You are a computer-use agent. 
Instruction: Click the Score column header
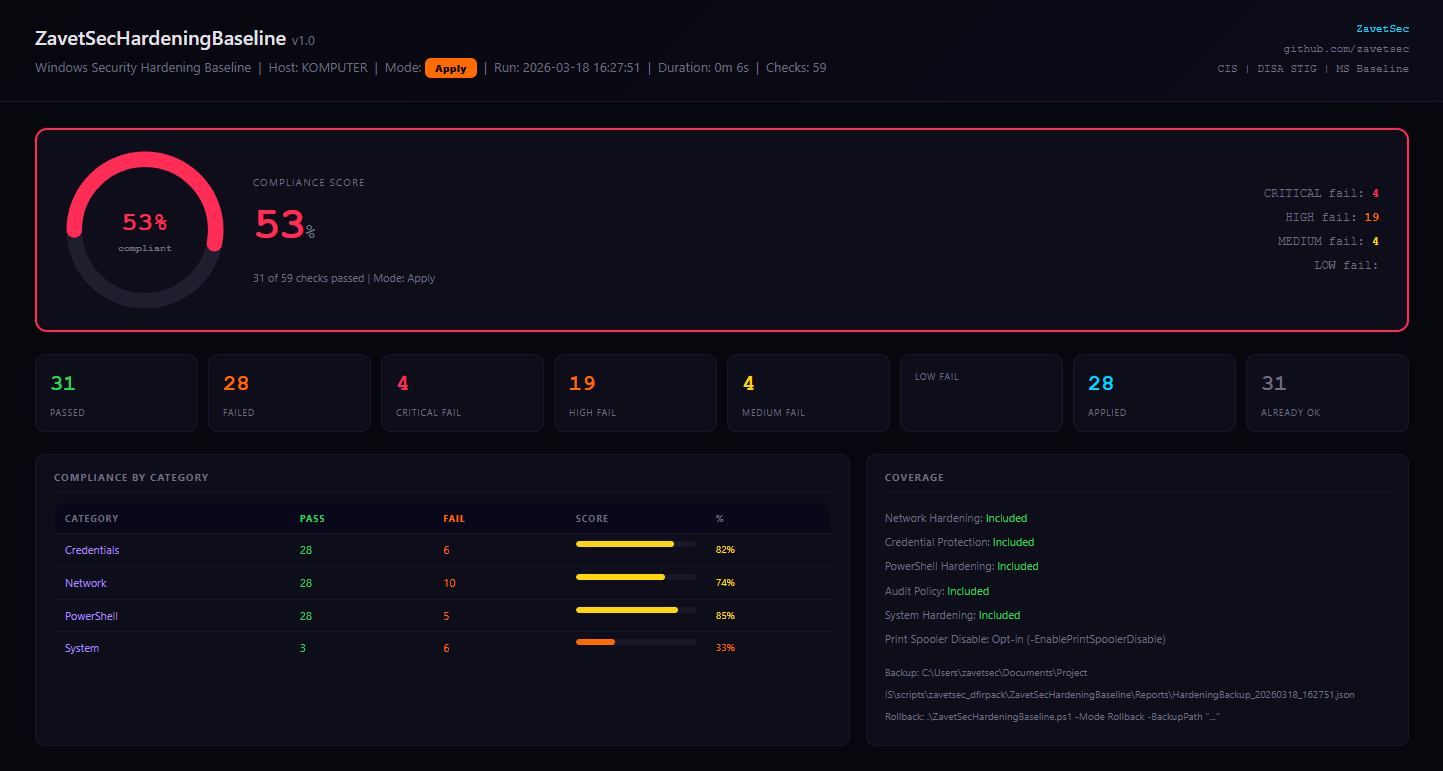[592, 519]
